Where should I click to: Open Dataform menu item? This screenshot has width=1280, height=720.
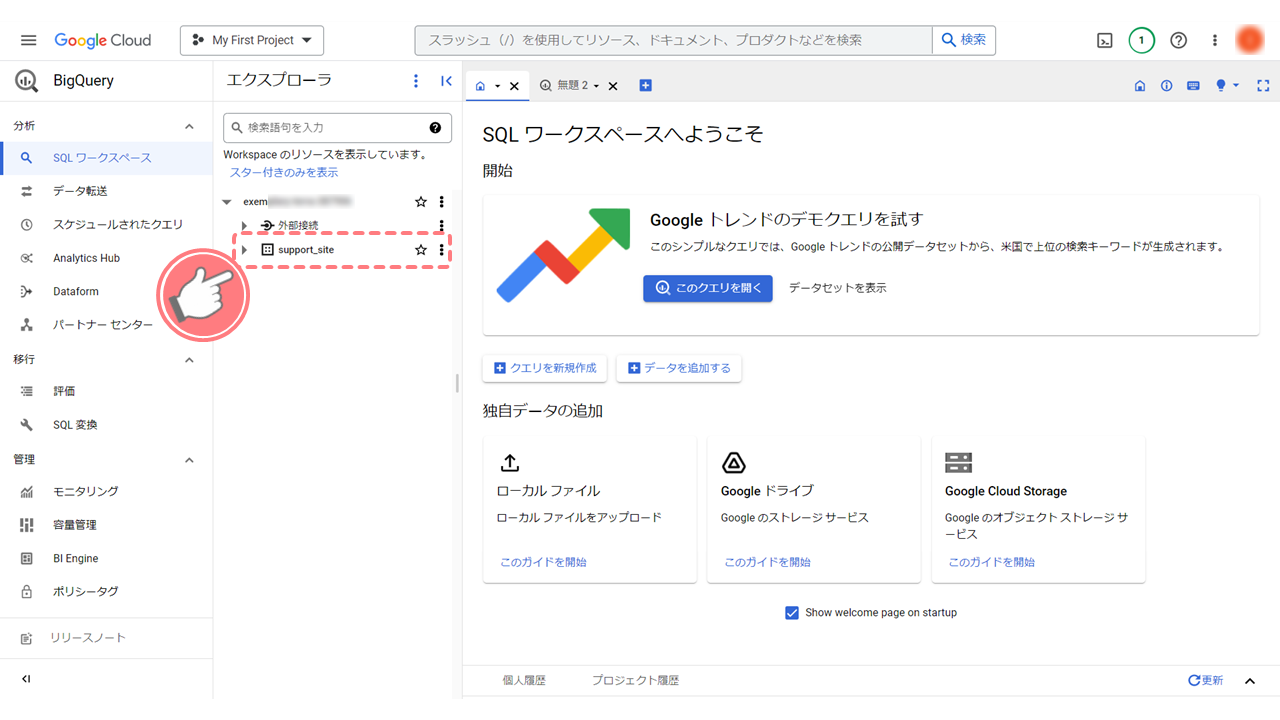106,292
